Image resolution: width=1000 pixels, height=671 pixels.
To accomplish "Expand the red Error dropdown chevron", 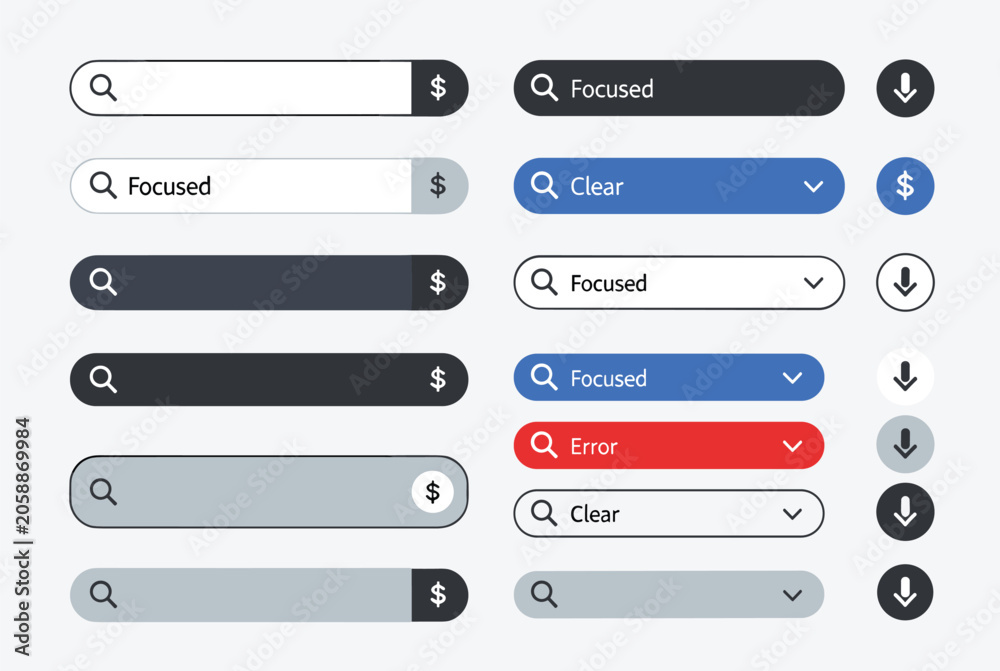I will tap(792, 445).
